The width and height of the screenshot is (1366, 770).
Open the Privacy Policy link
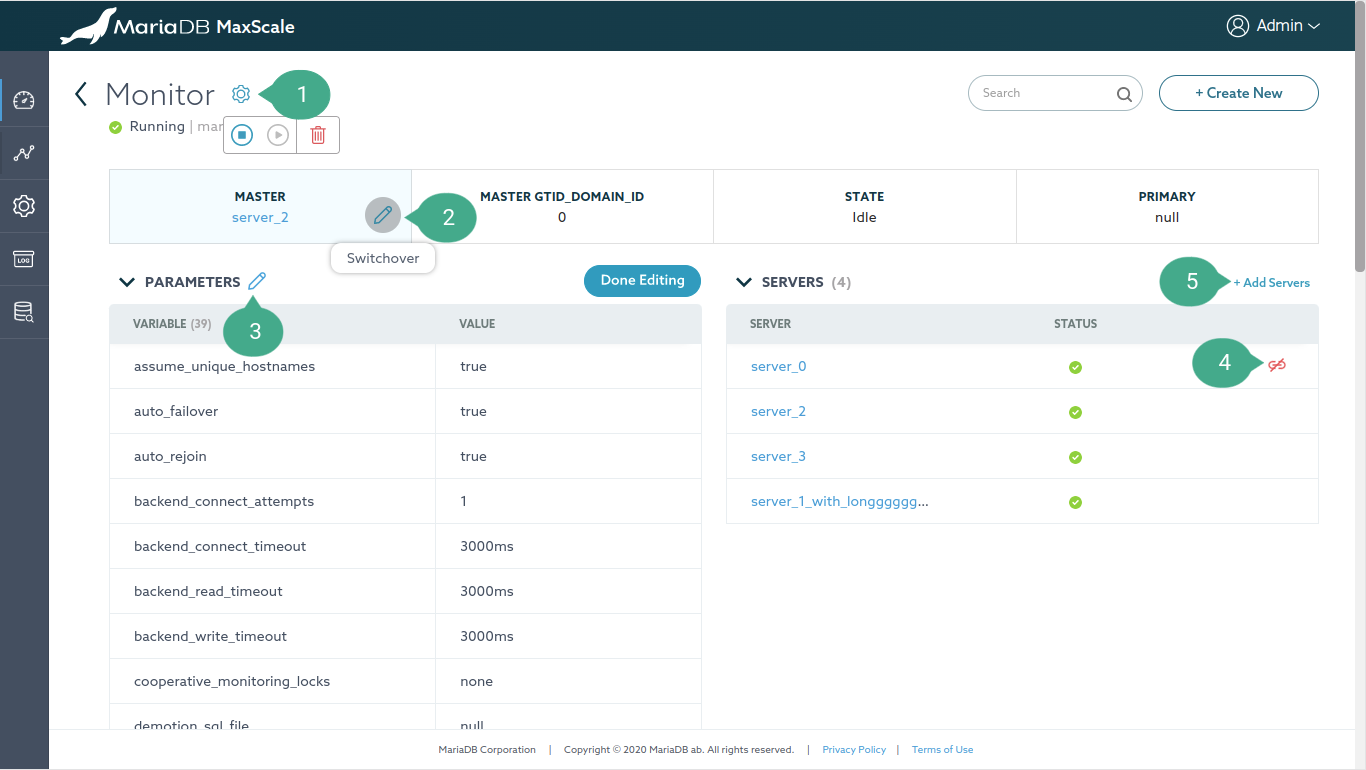point(854,749)
